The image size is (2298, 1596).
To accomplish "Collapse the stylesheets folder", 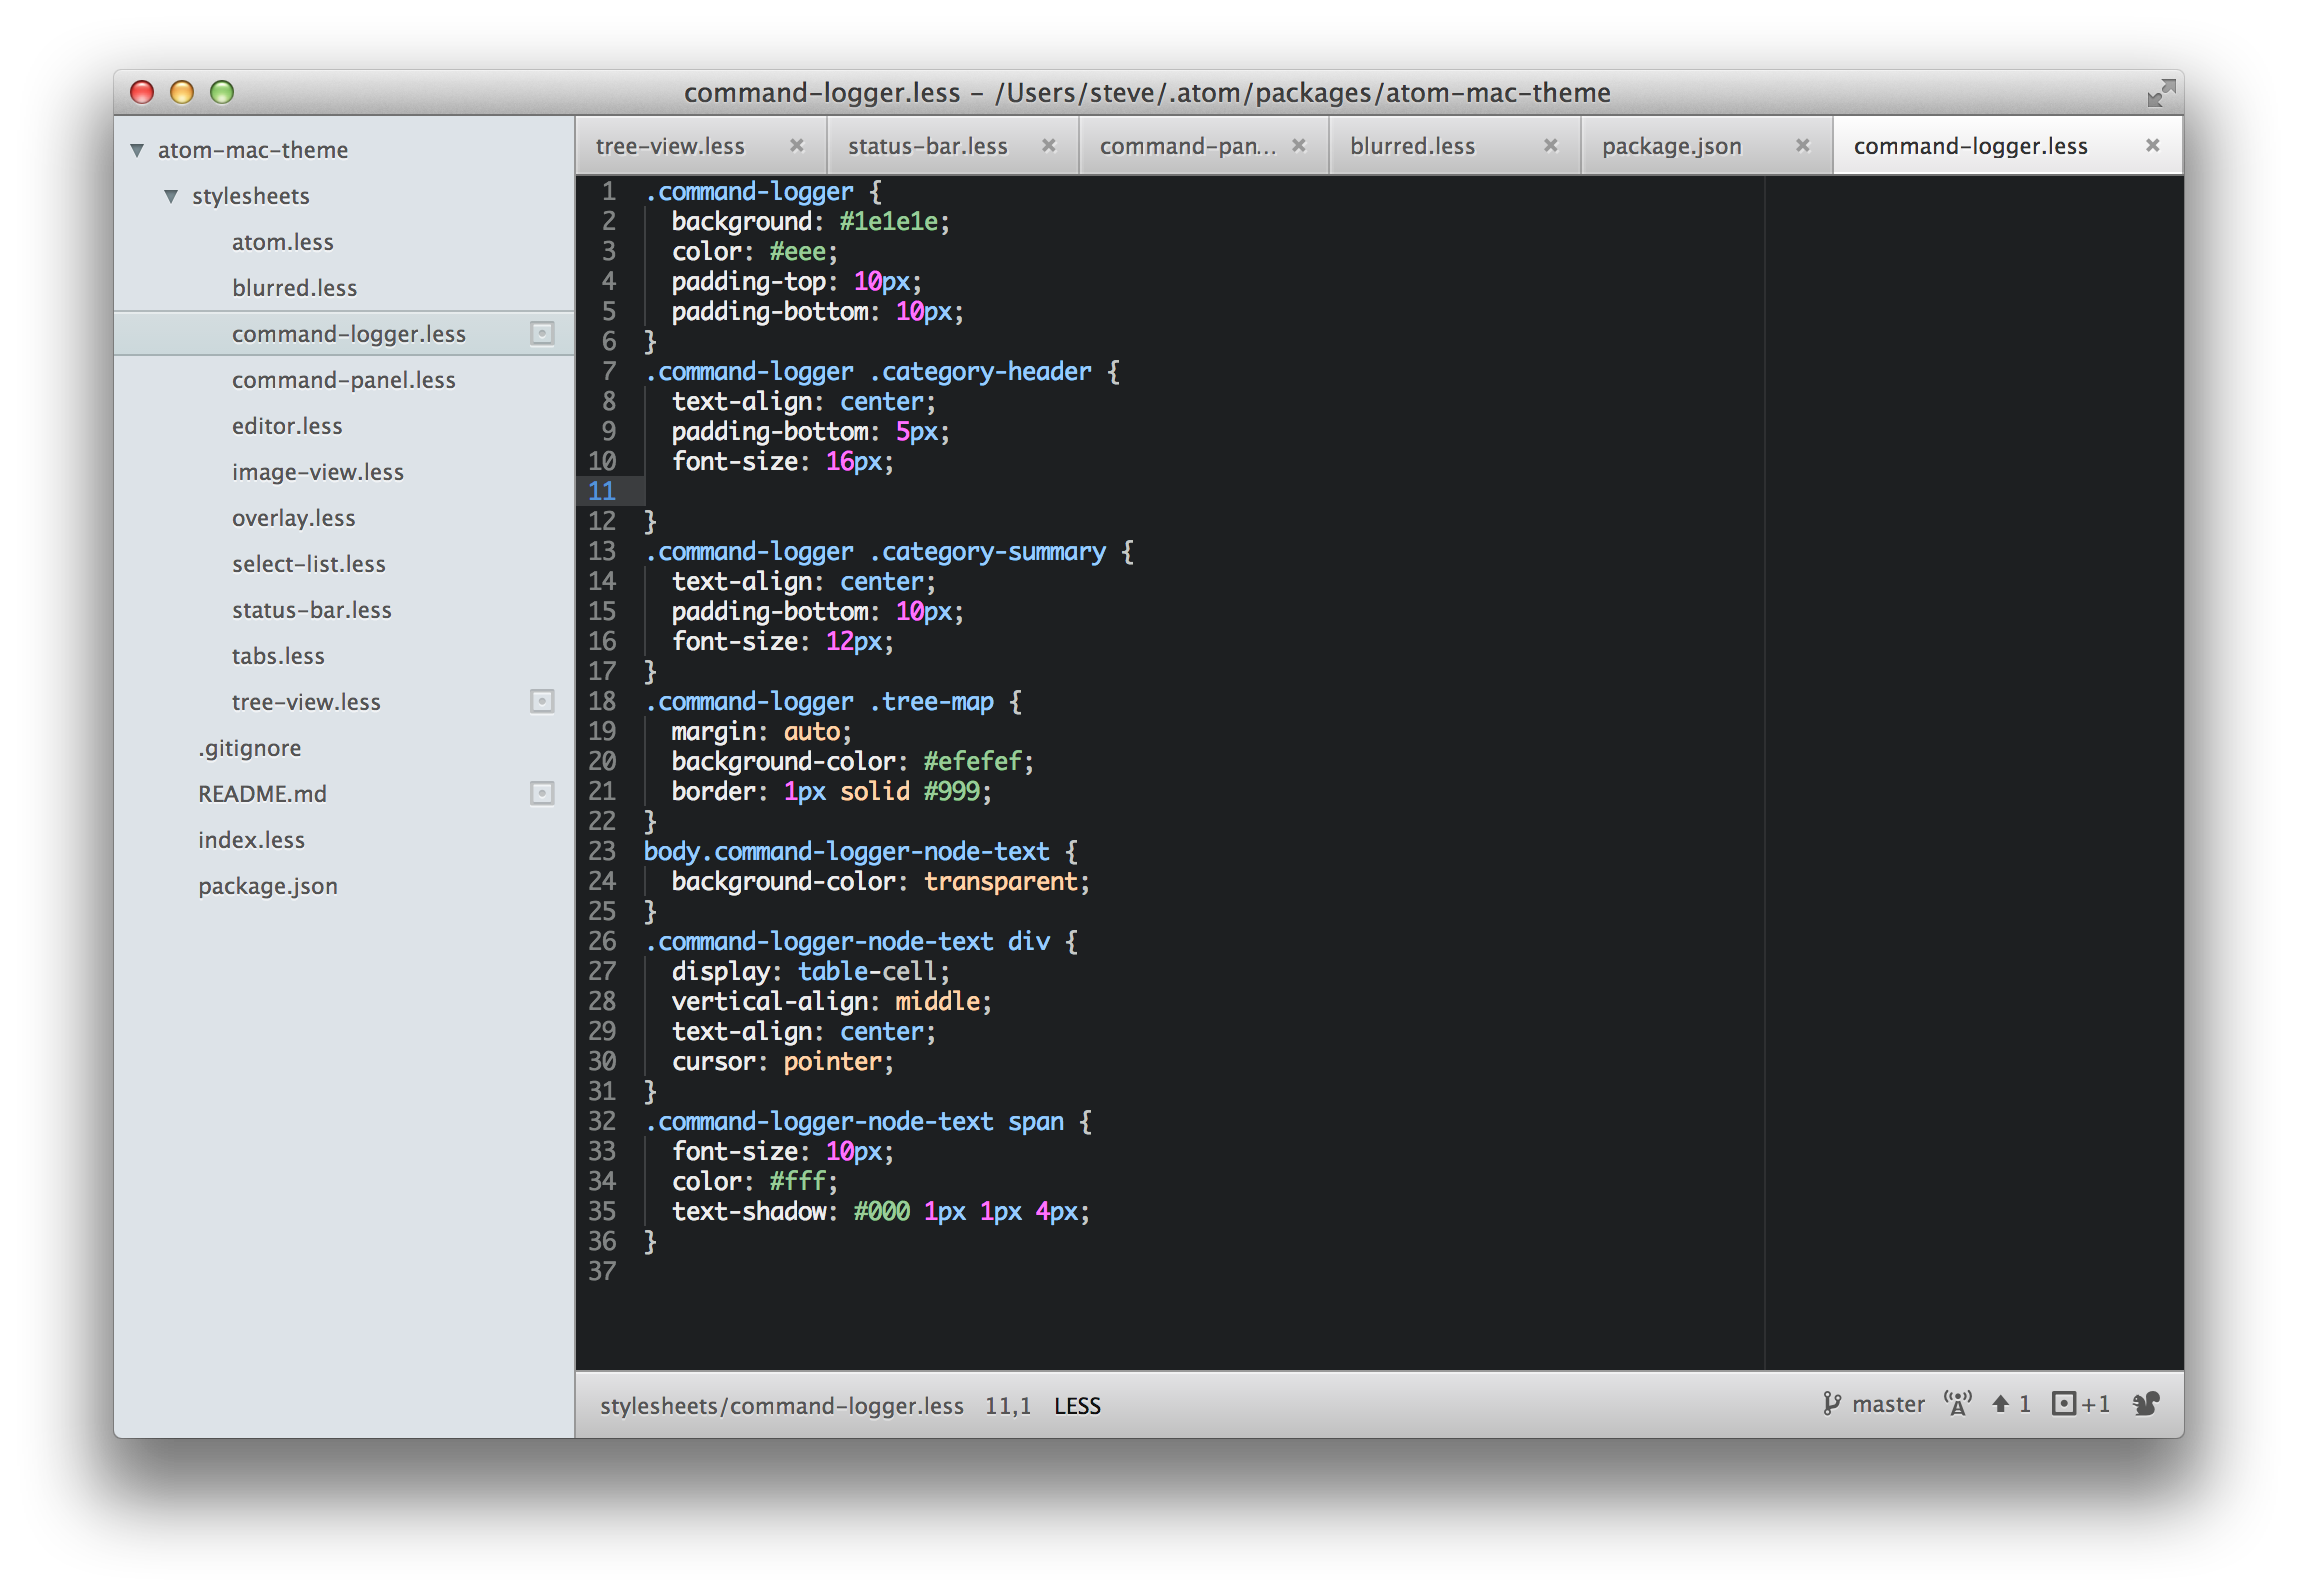I will point(171,196).
